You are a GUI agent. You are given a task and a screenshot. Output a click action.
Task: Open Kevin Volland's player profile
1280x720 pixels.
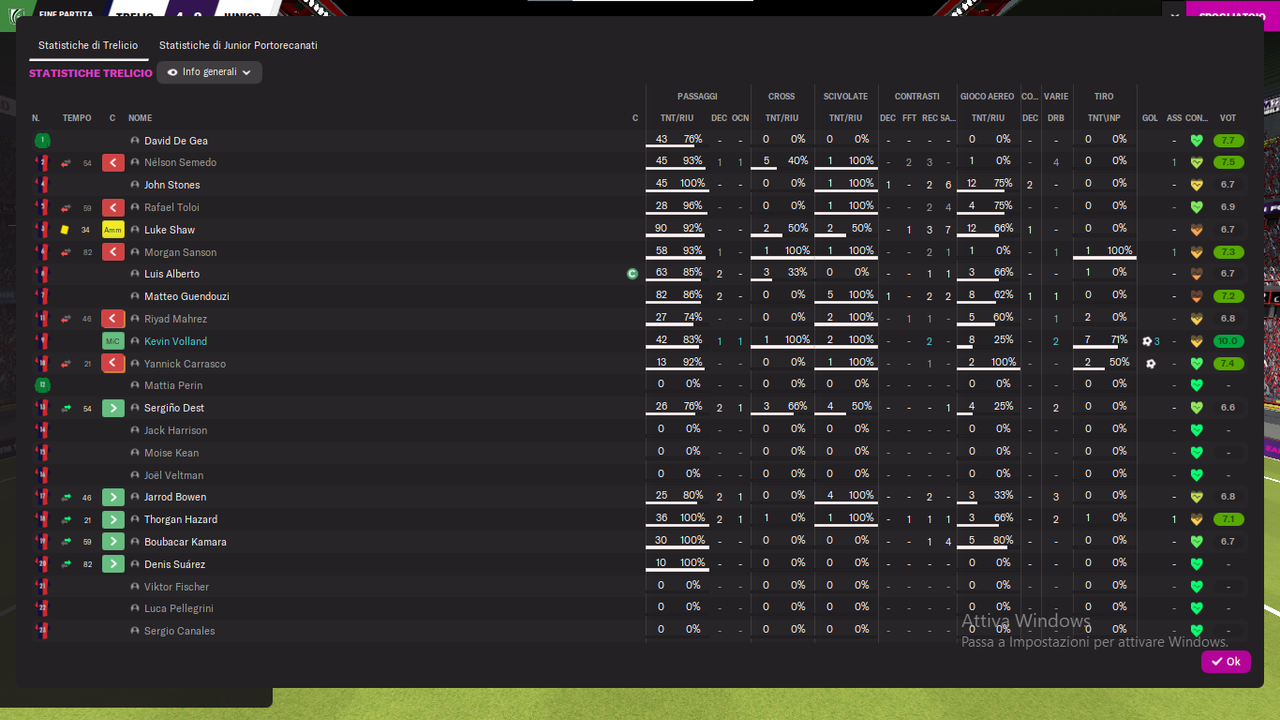pos(176,341)
